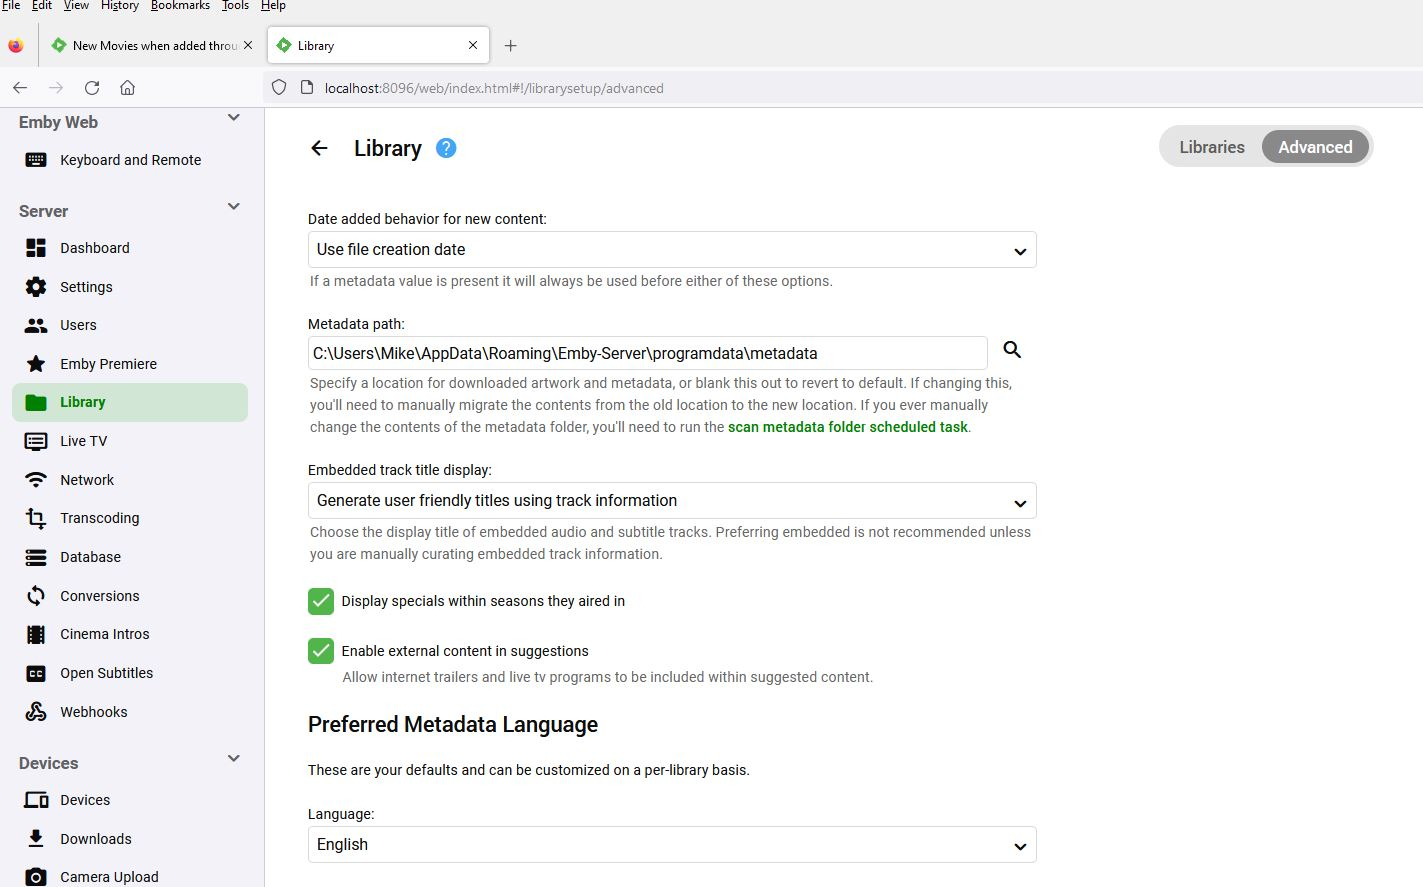
Task: Open the Bookmarks menu
Action: tap(180, 6)
